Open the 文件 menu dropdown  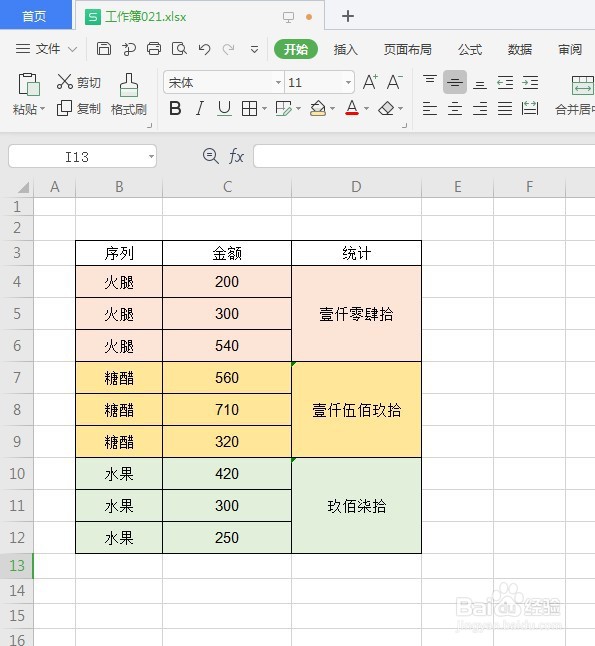click(46, 49)
